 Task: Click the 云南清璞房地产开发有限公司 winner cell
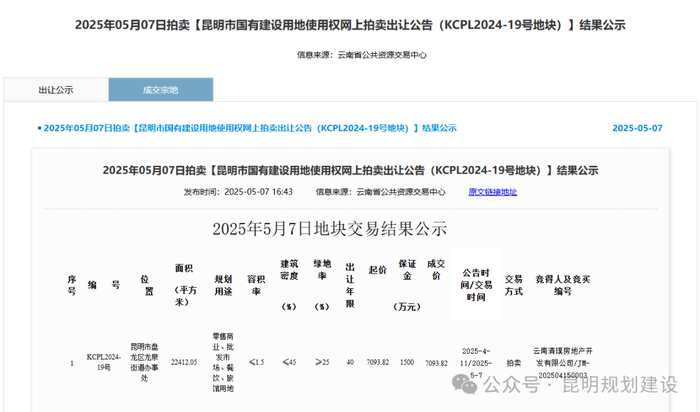tap(562, 363)
